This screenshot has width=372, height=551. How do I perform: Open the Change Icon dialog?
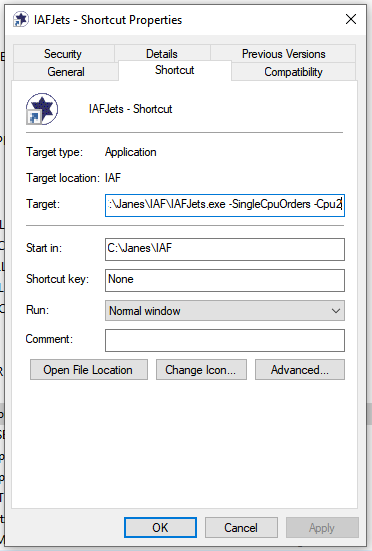point(201,370)
